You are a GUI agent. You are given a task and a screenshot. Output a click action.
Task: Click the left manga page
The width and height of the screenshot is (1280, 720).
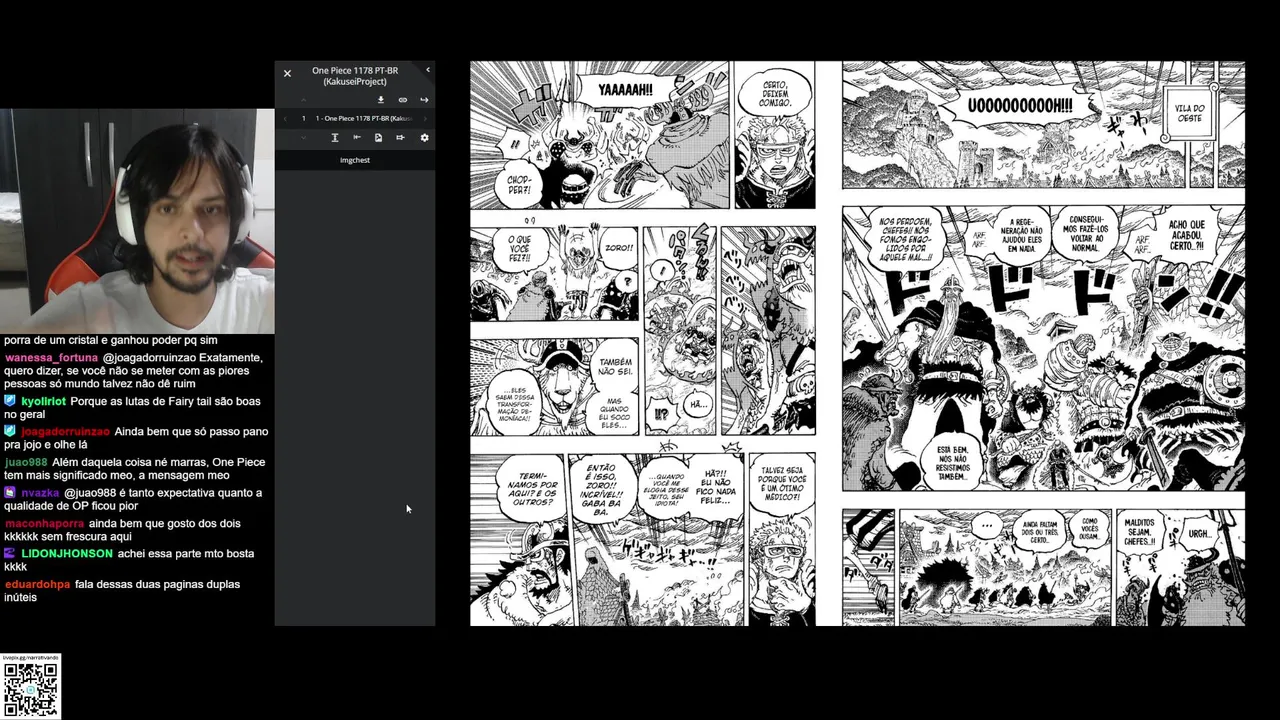(643, 343)
